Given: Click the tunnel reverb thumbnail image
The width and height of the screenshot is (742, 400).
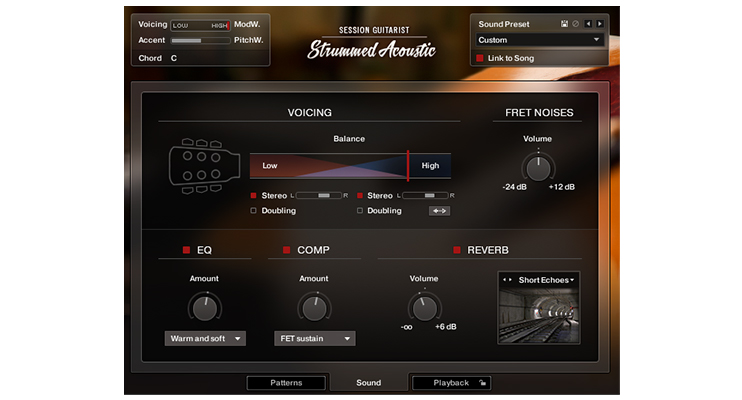Looking at the screenshot, I should (x=539, y=315).
